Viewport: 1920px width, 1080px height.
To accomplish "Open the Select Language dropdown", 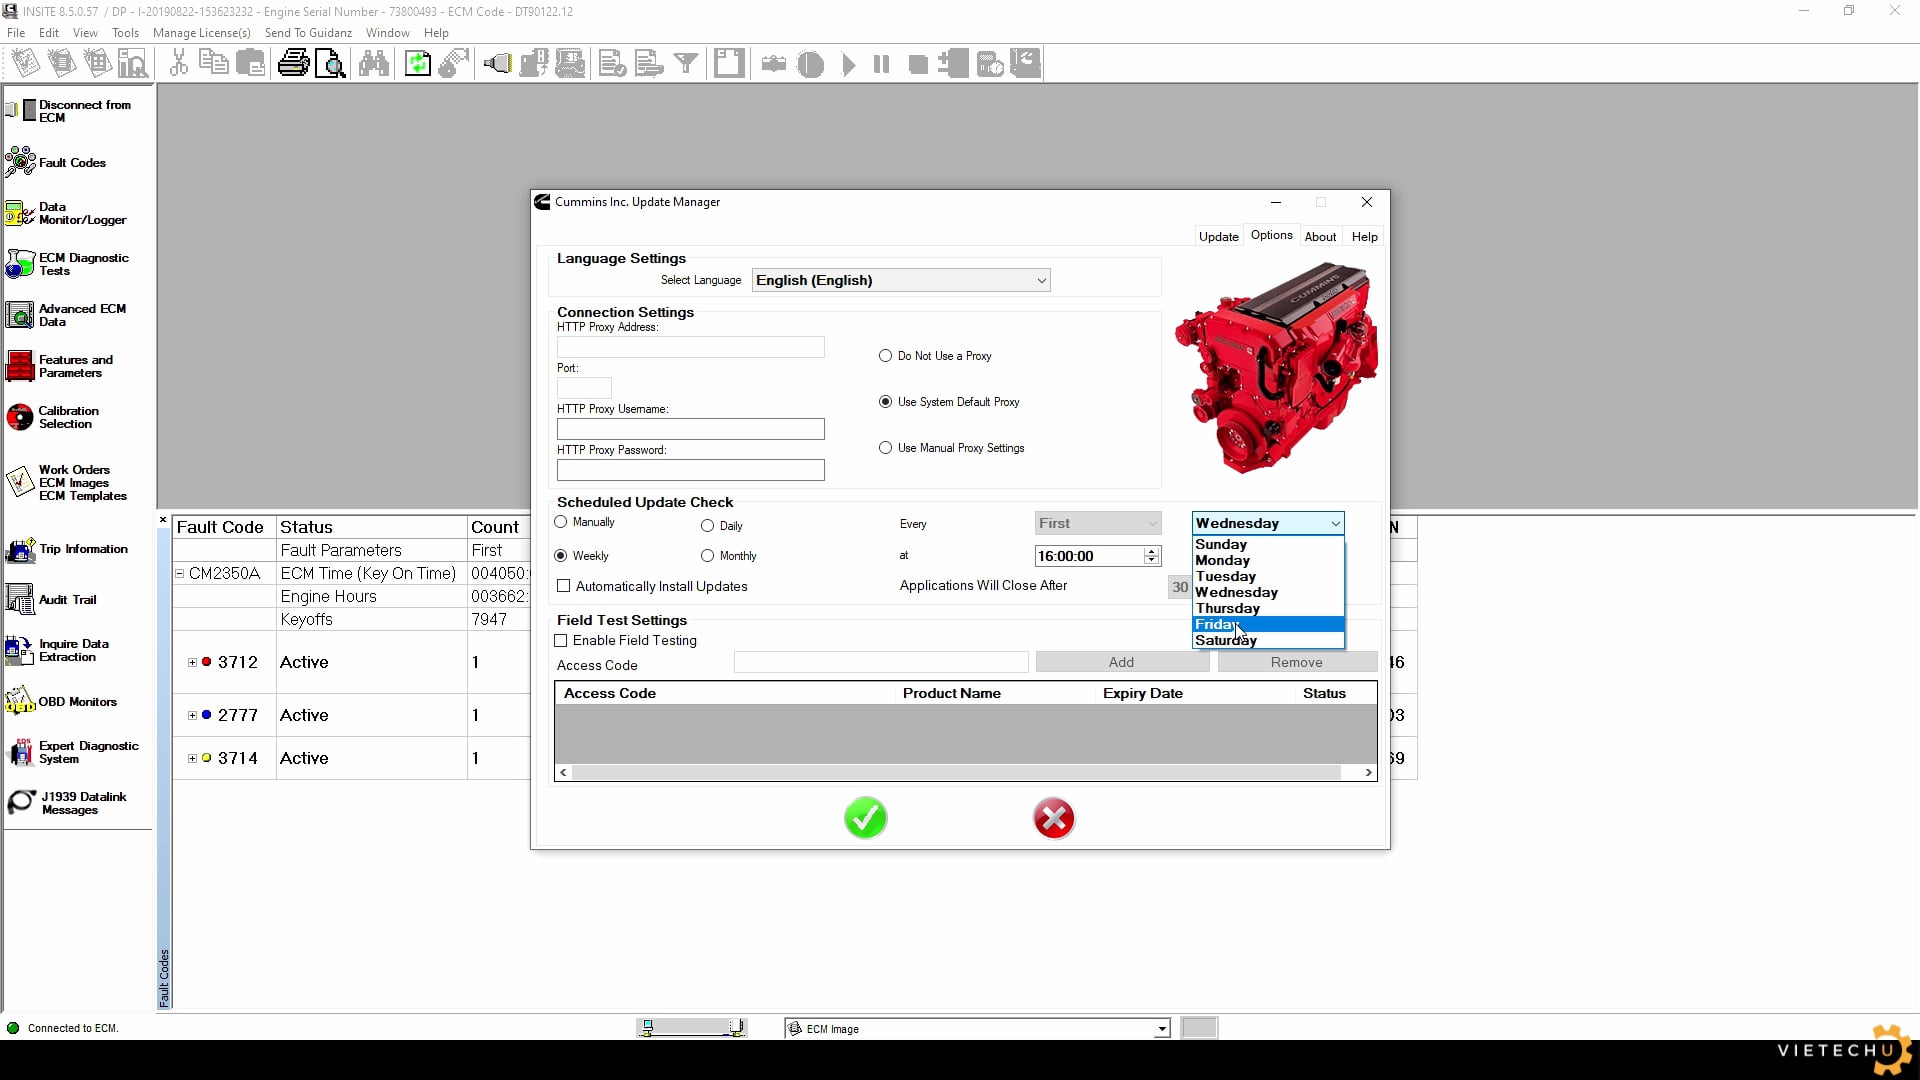I will click(1042, 280).
